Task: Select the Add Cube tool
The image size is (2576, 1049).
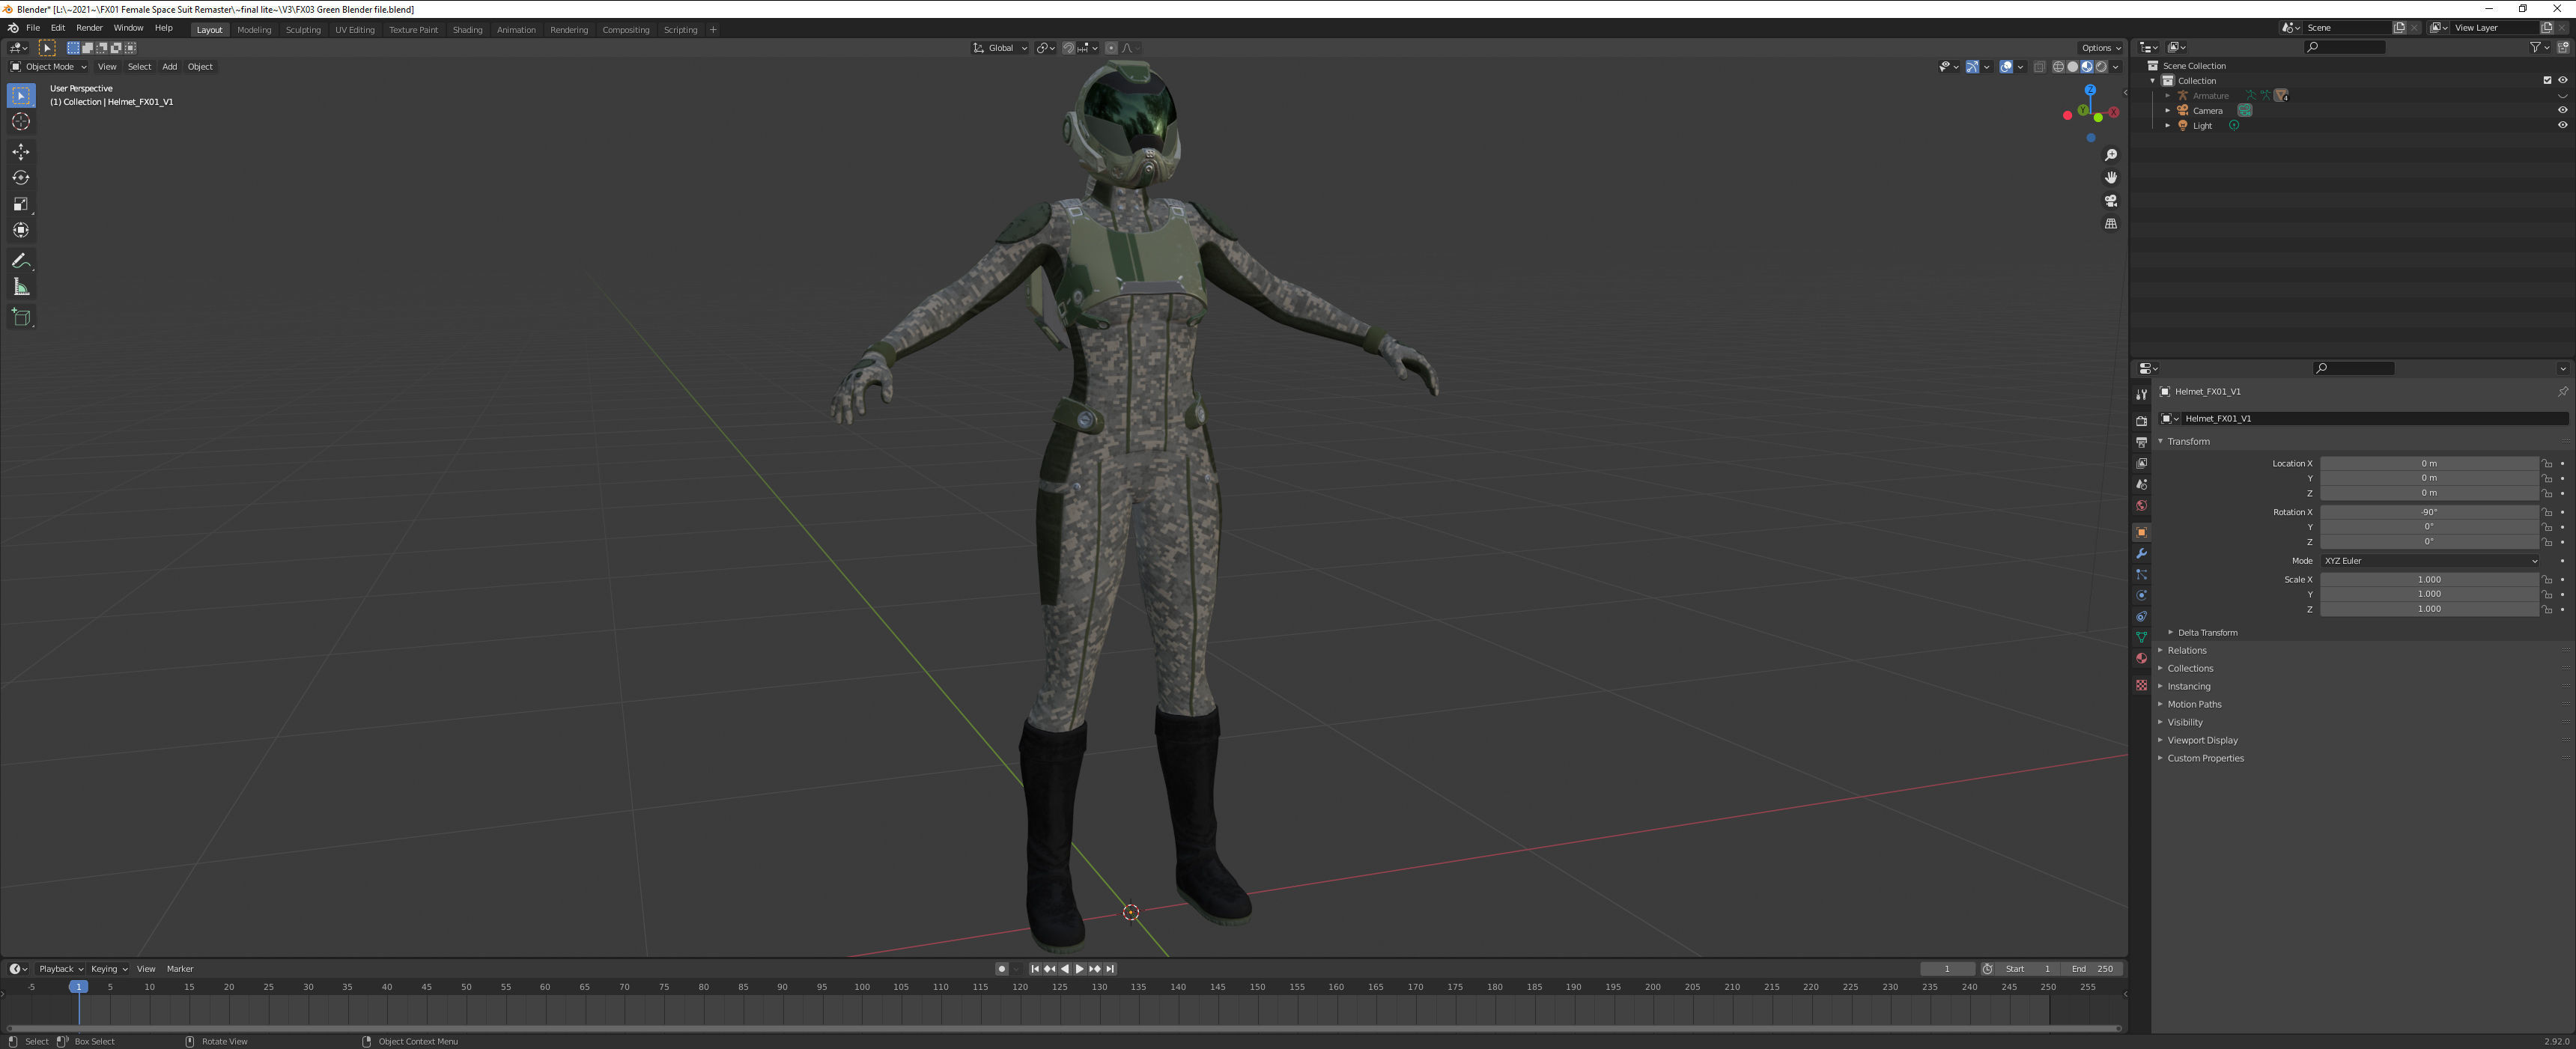Action: (21, 318)
